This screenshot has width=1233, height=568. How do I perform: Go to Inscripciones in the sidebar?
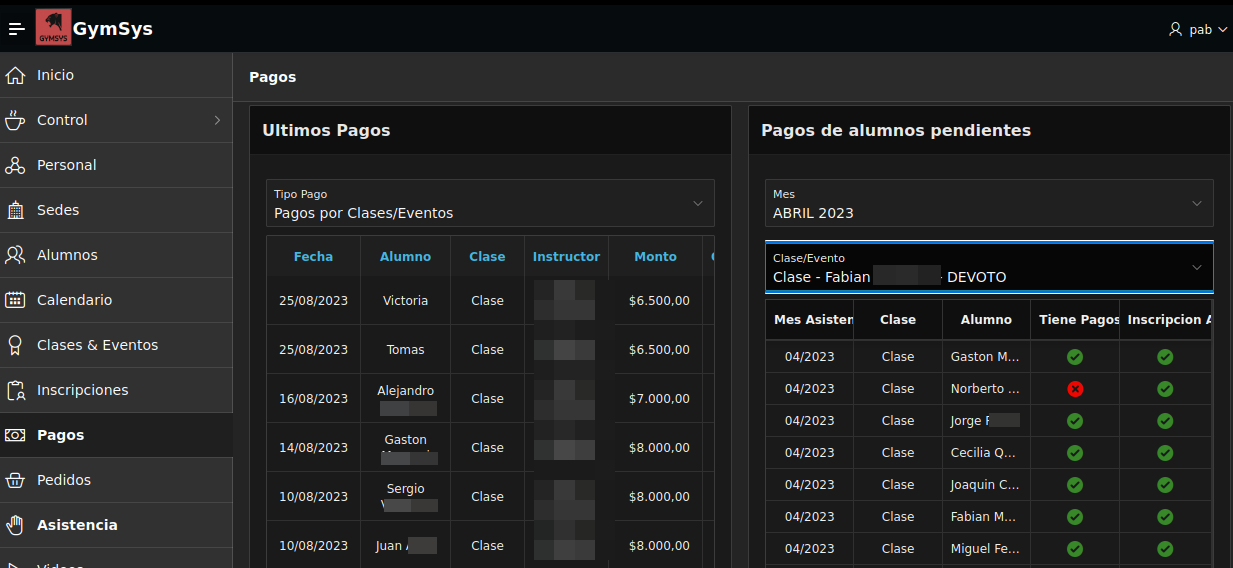[x=82, y=390]
